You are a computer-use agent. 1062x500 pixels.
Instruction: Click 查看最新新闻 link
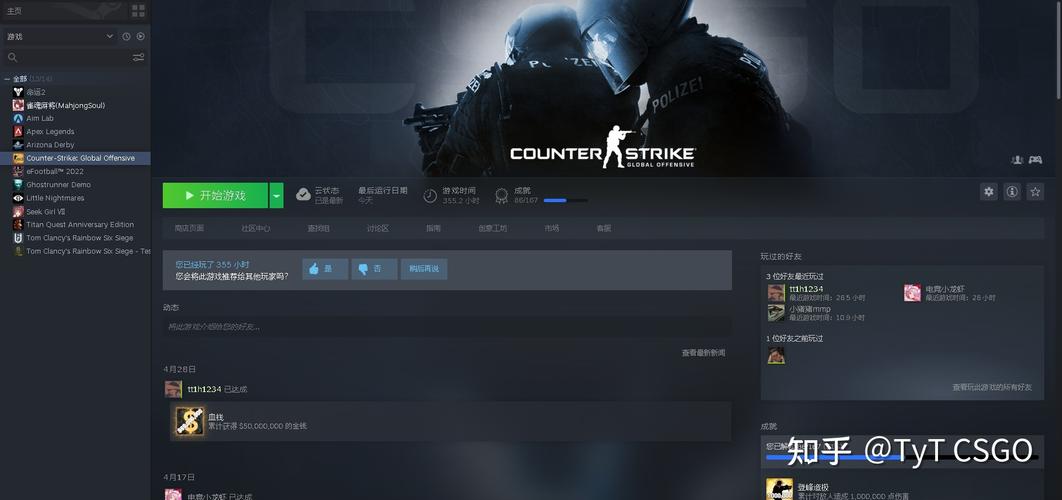click(703, 353)
